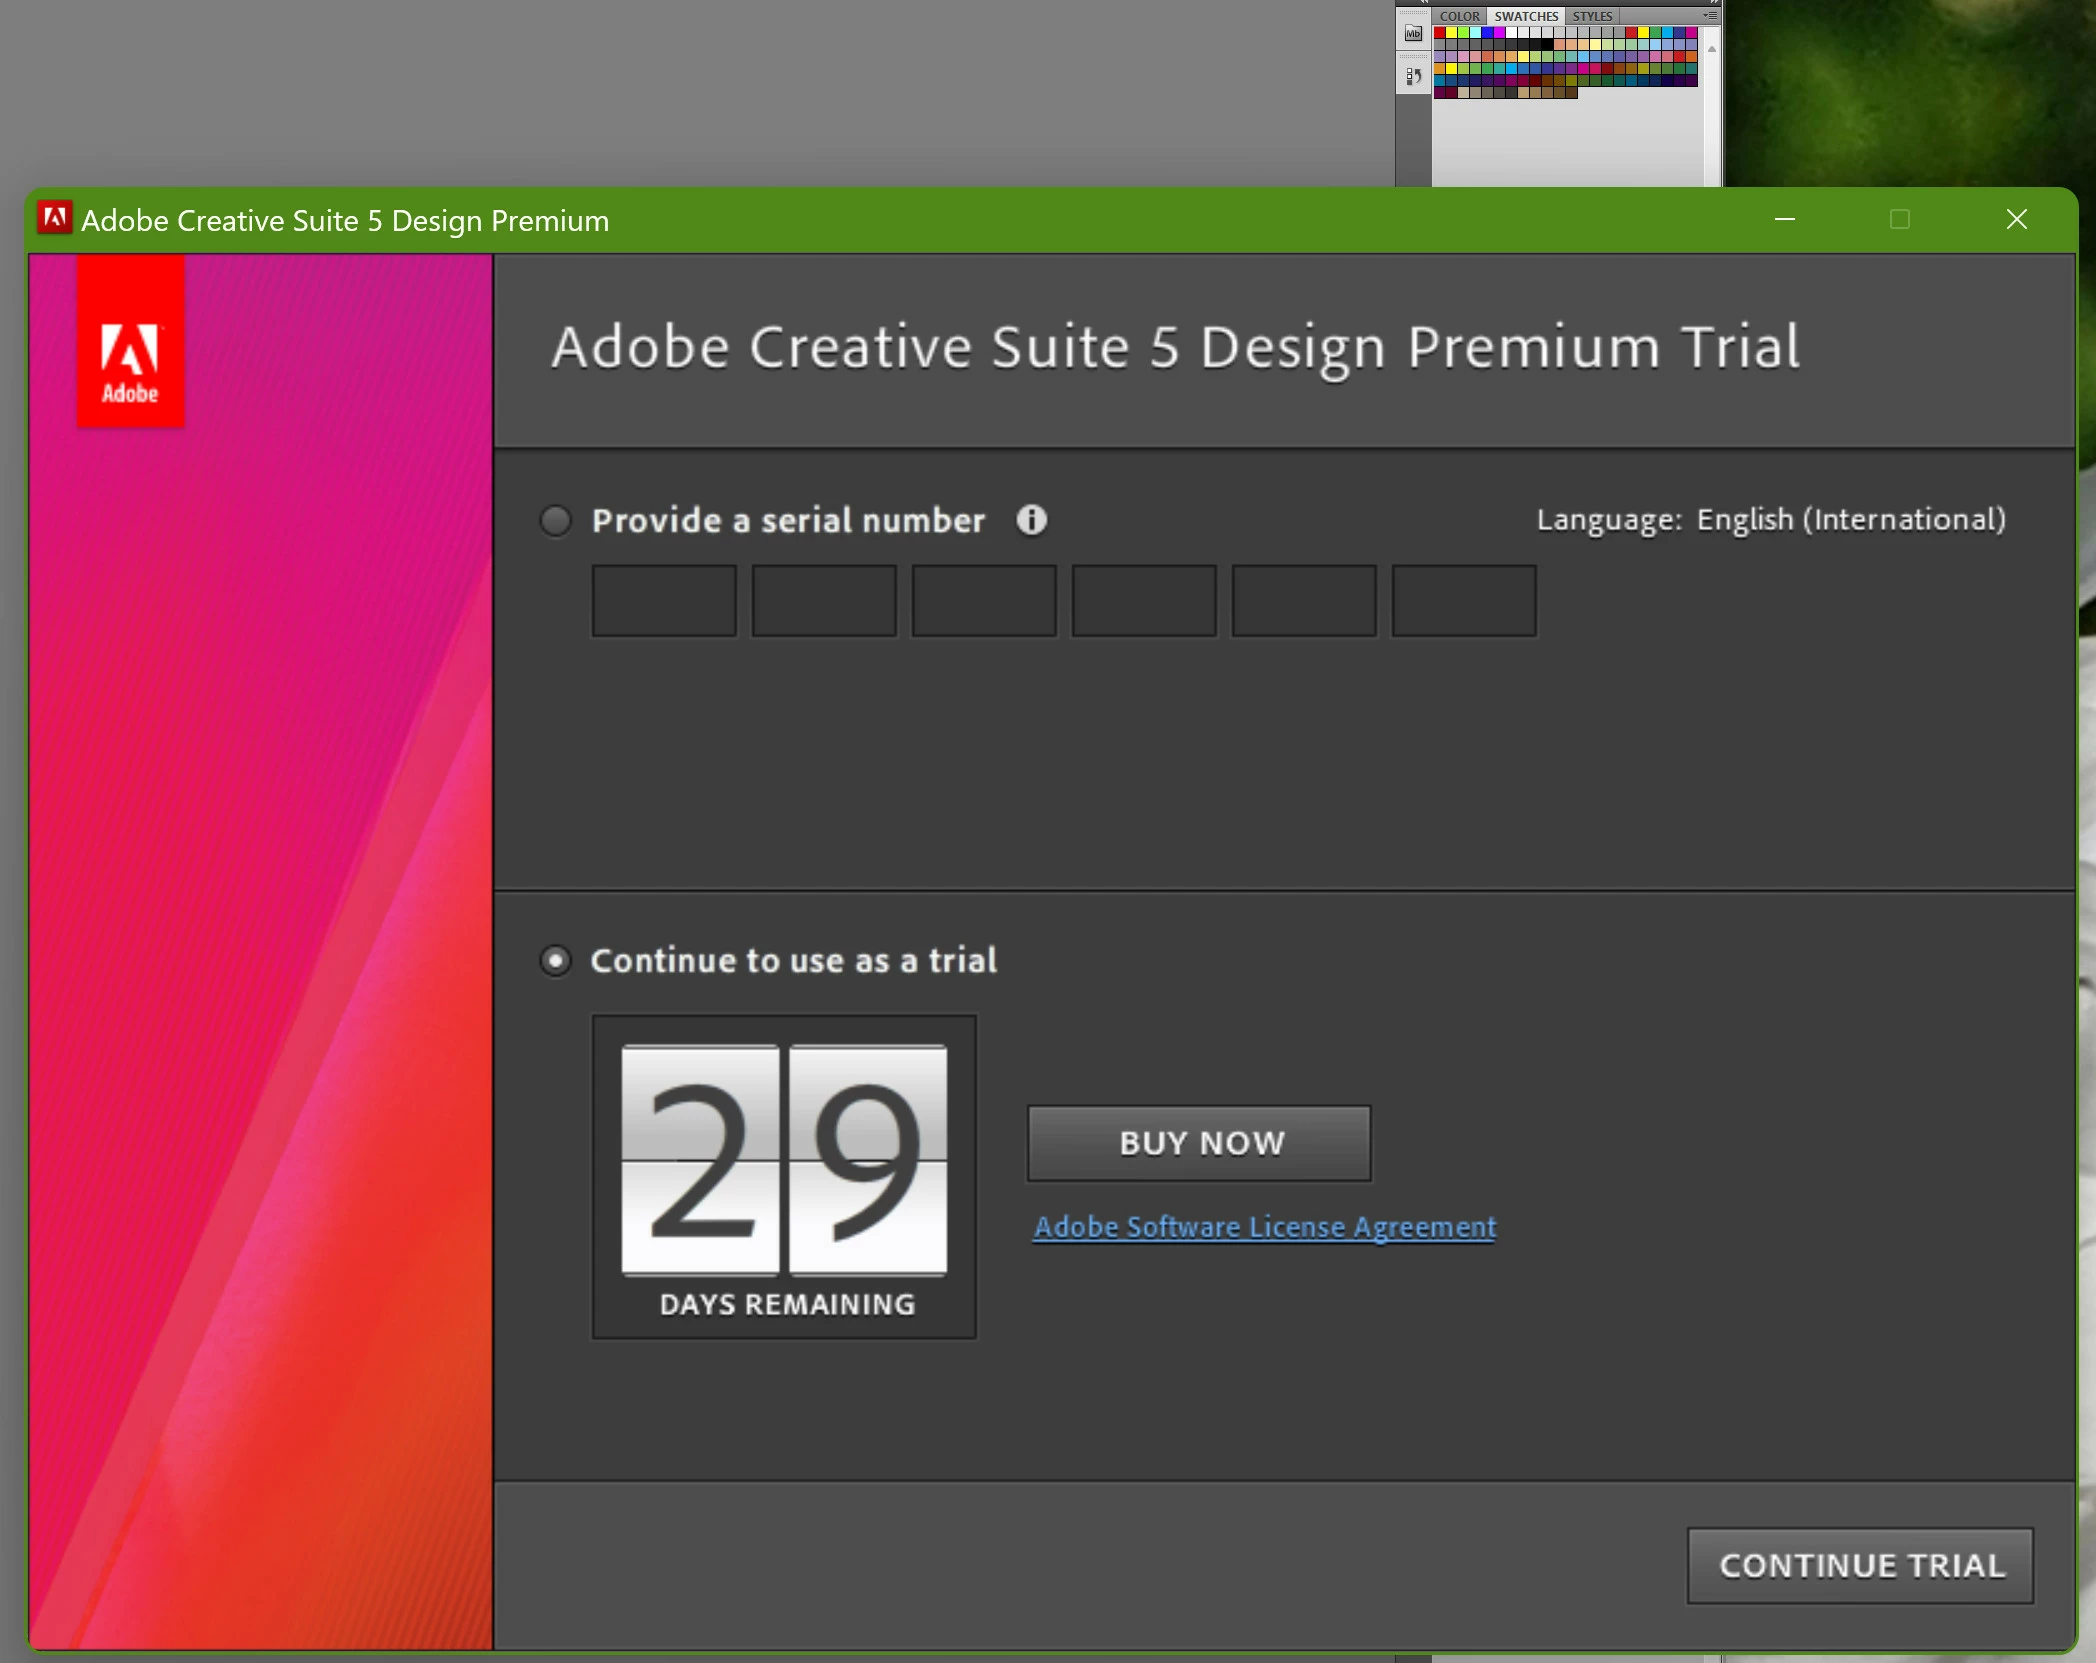Screen dimensions: 2096x1663
Task: Close the Creative Suite trial dialog
Action: click(2016, 219)
